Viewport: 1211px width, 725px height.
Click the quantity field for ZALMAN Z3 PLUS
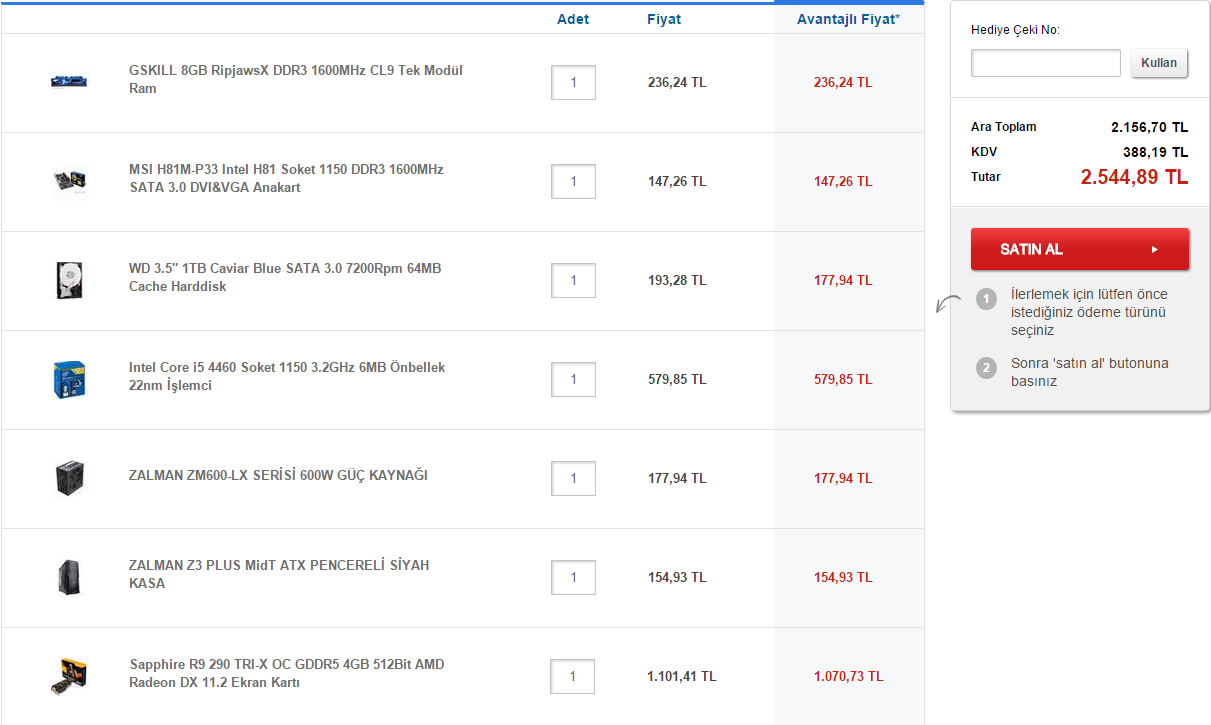tap(573, 578)
